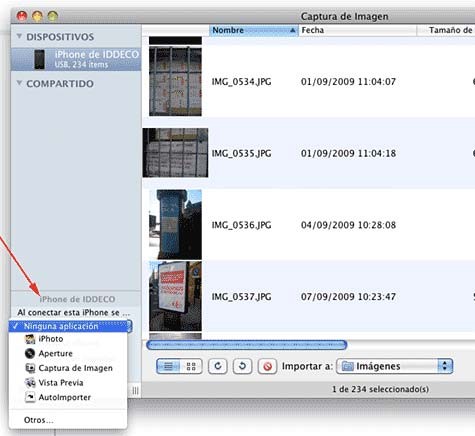The height and width of the screenshot is (436, 475).
Task: Select Vista Previa in the popup list
Action: coord(68,383)
